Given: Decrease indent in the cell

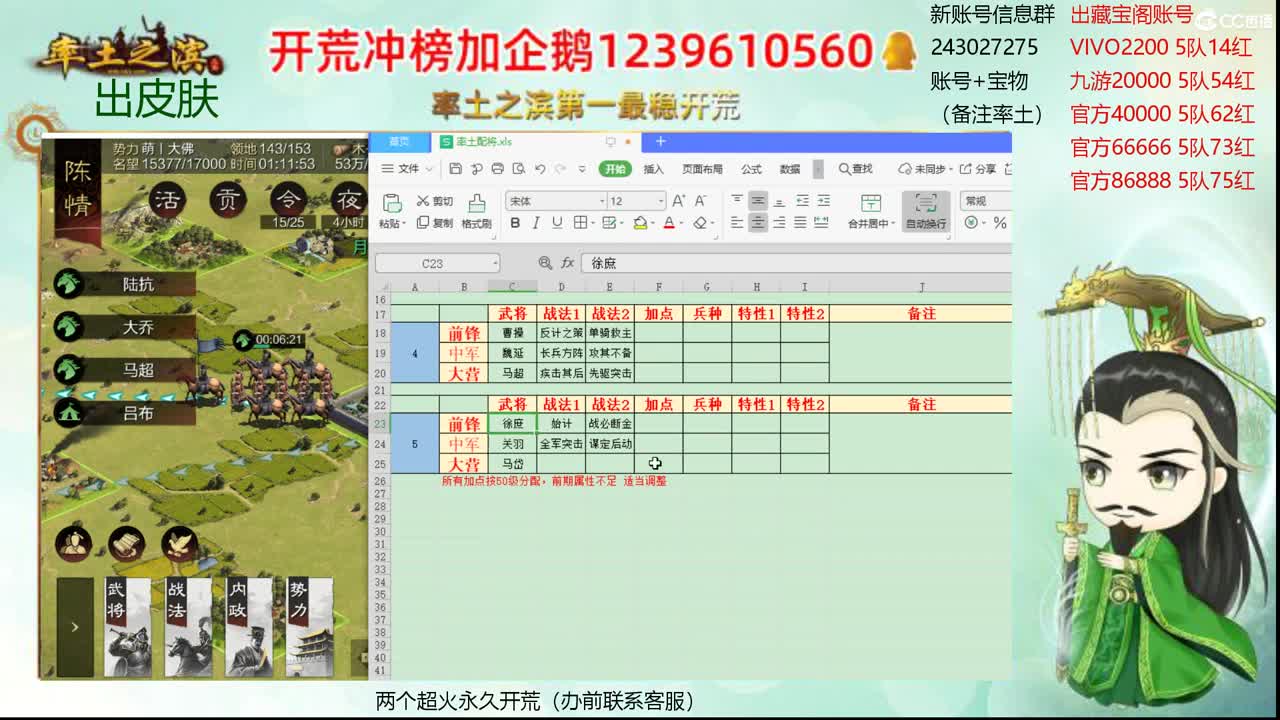Looking at the screenshot, I should 802,200.
